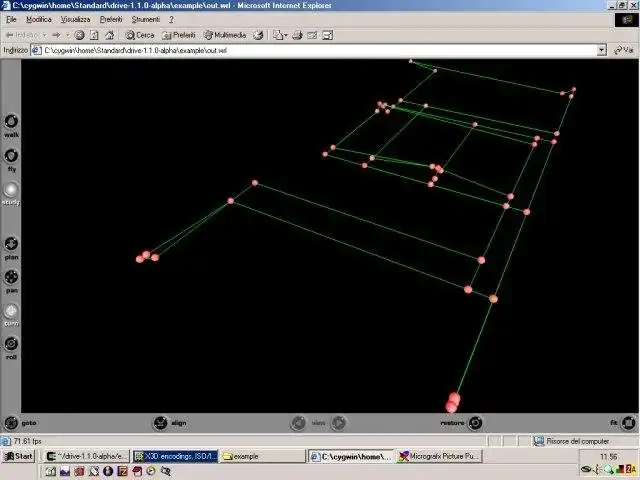
Task: Go to next viewpoint arrow
Action: (x=339, y=423)
